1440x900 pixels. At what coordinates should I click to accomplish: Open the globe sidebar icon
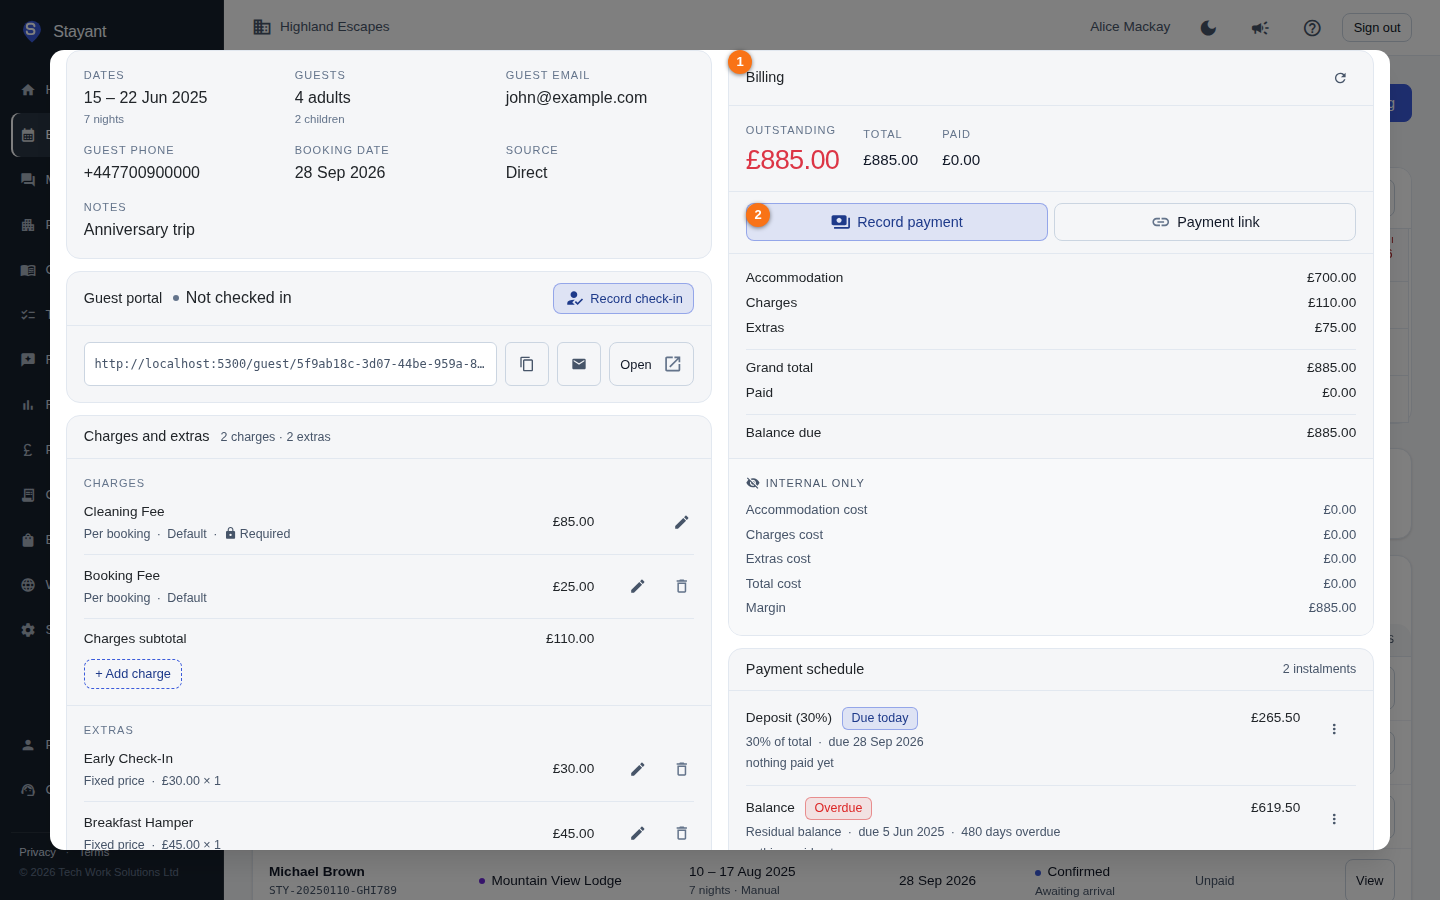click(28, 585)
